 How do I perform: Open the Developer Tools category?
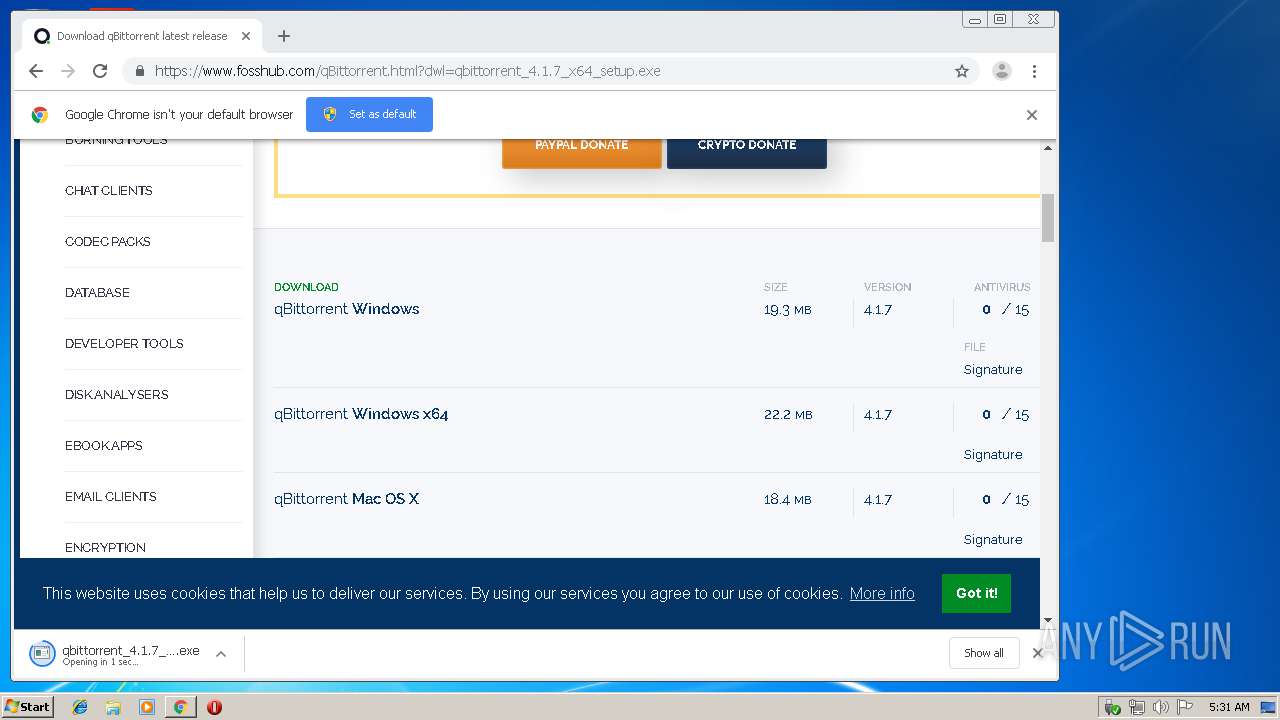(x=124, y=343)
